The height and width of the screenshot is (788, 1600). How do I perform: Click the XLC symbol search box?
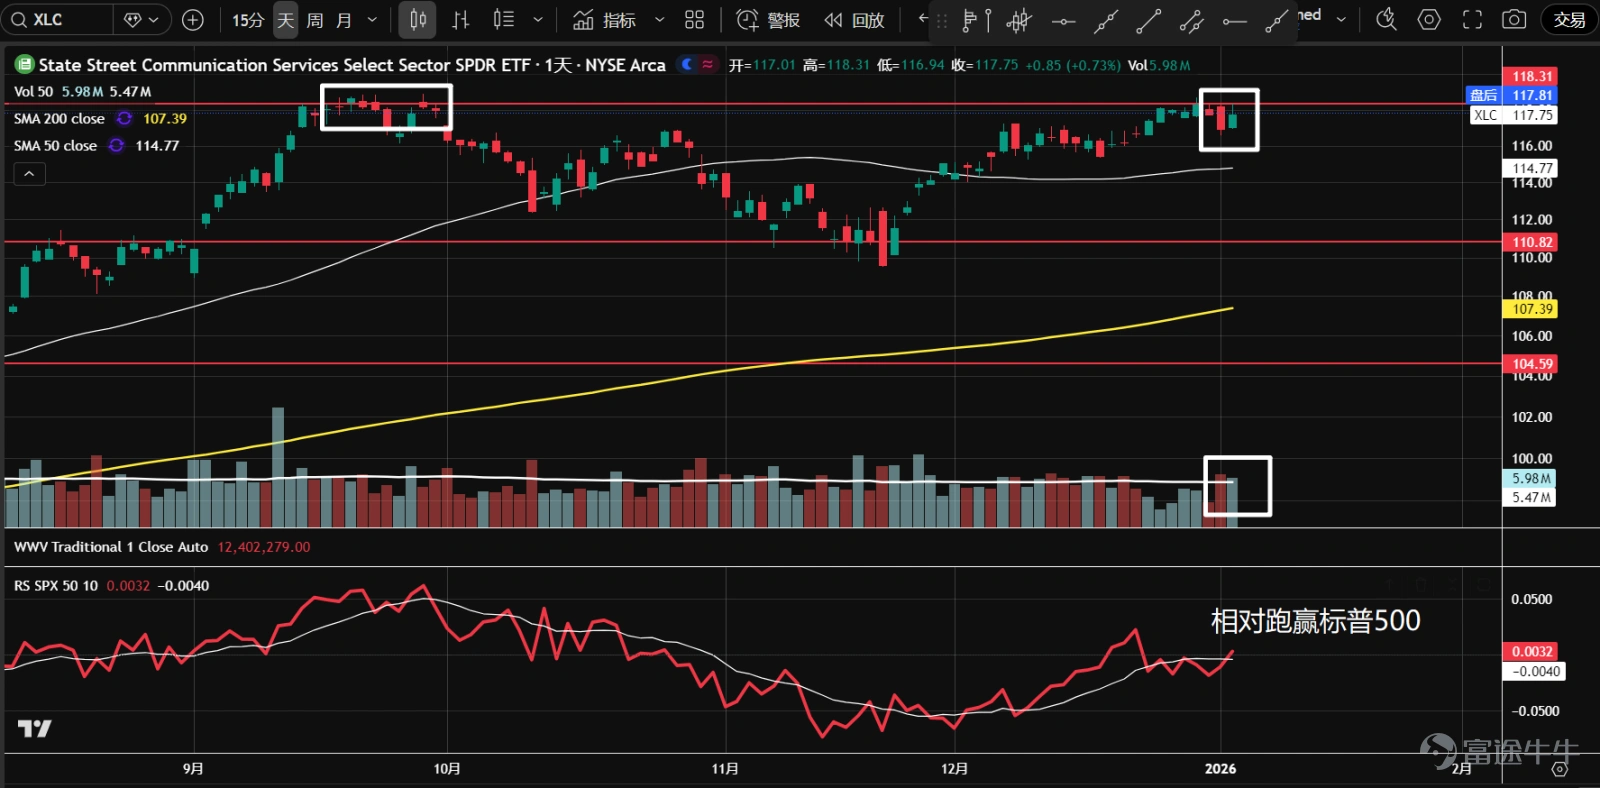click(x=56, y=19)
